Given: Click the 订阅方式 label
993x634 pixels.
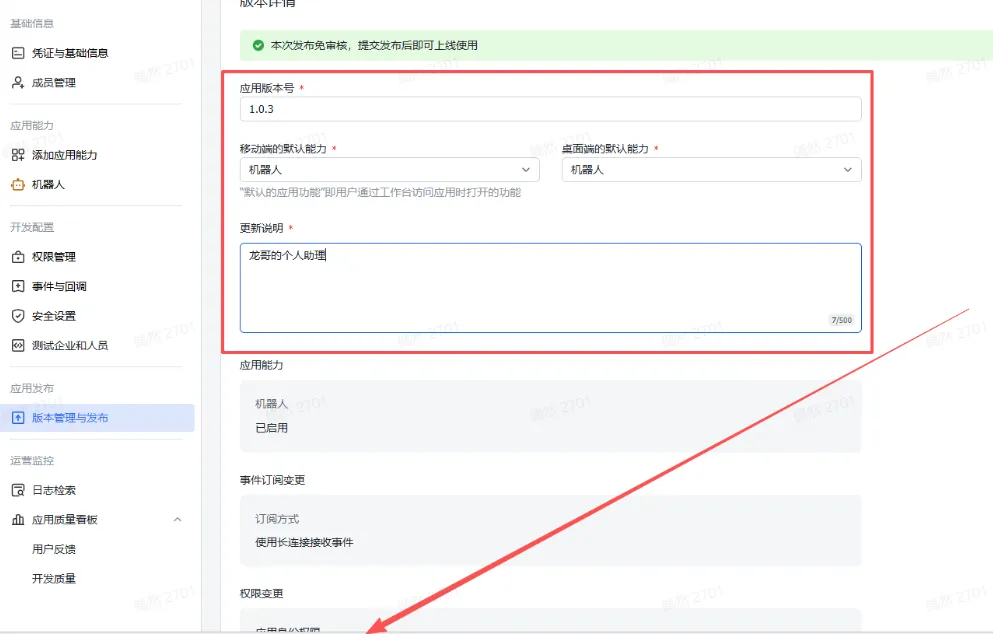Looking at the screenshot, I should (277, 519).
